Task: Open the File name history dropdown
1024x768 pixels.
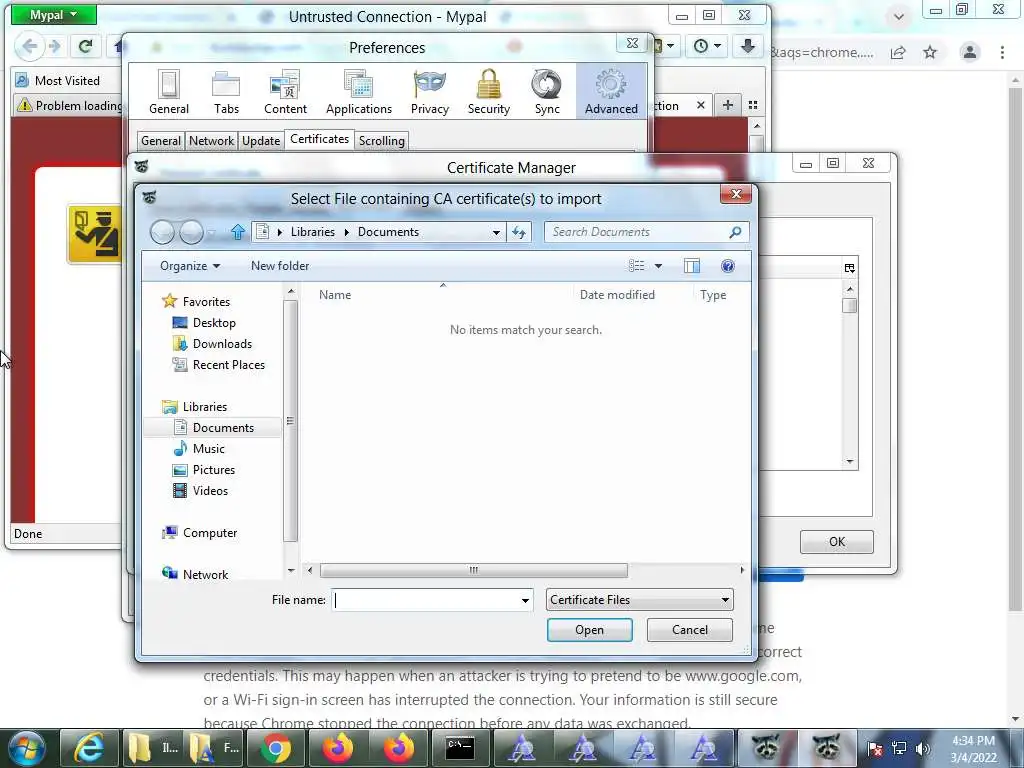Action: [x=525, y=600]
